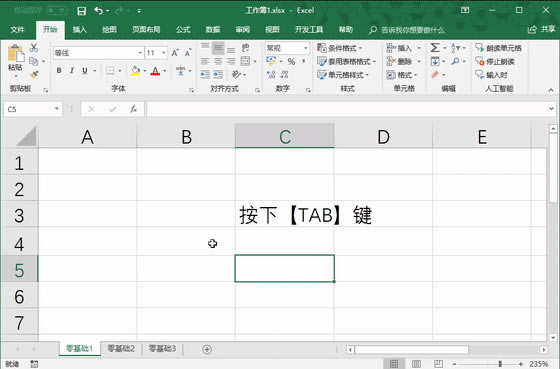
Task: Click the 条件格式 button
Action: (340, 48)
